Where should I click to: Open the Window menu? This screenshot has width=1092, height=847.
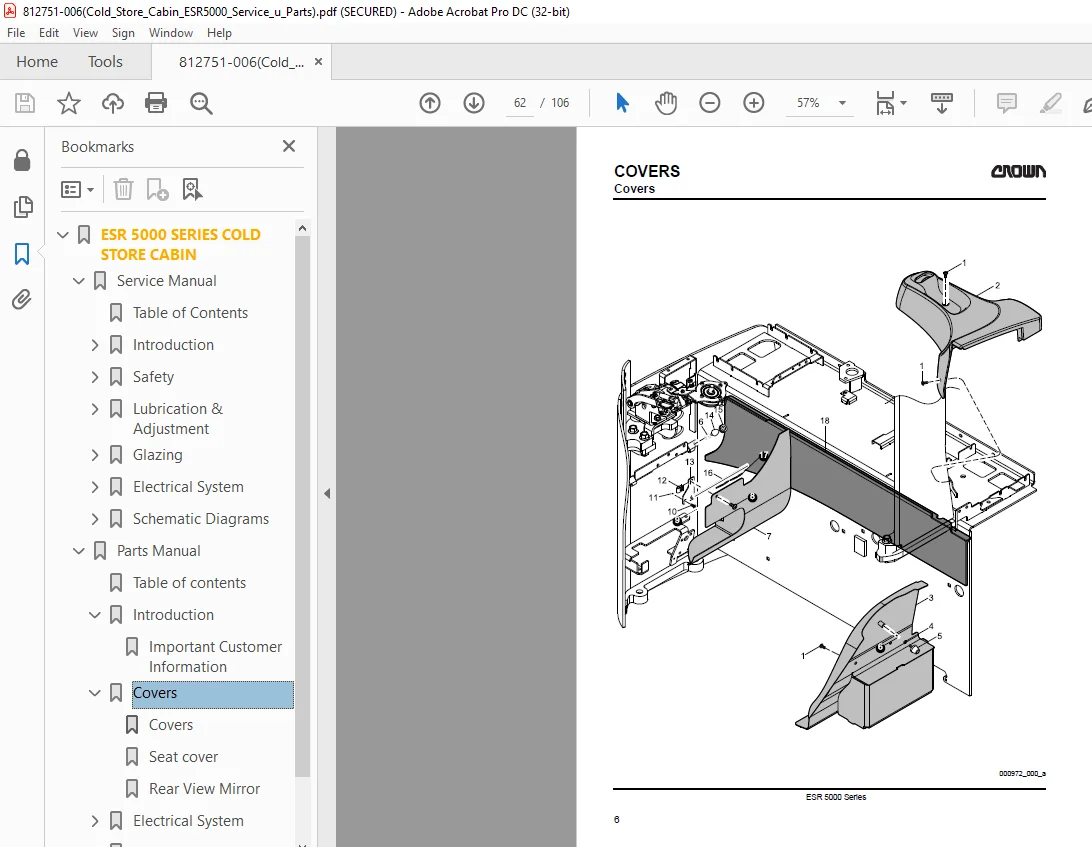171,33
